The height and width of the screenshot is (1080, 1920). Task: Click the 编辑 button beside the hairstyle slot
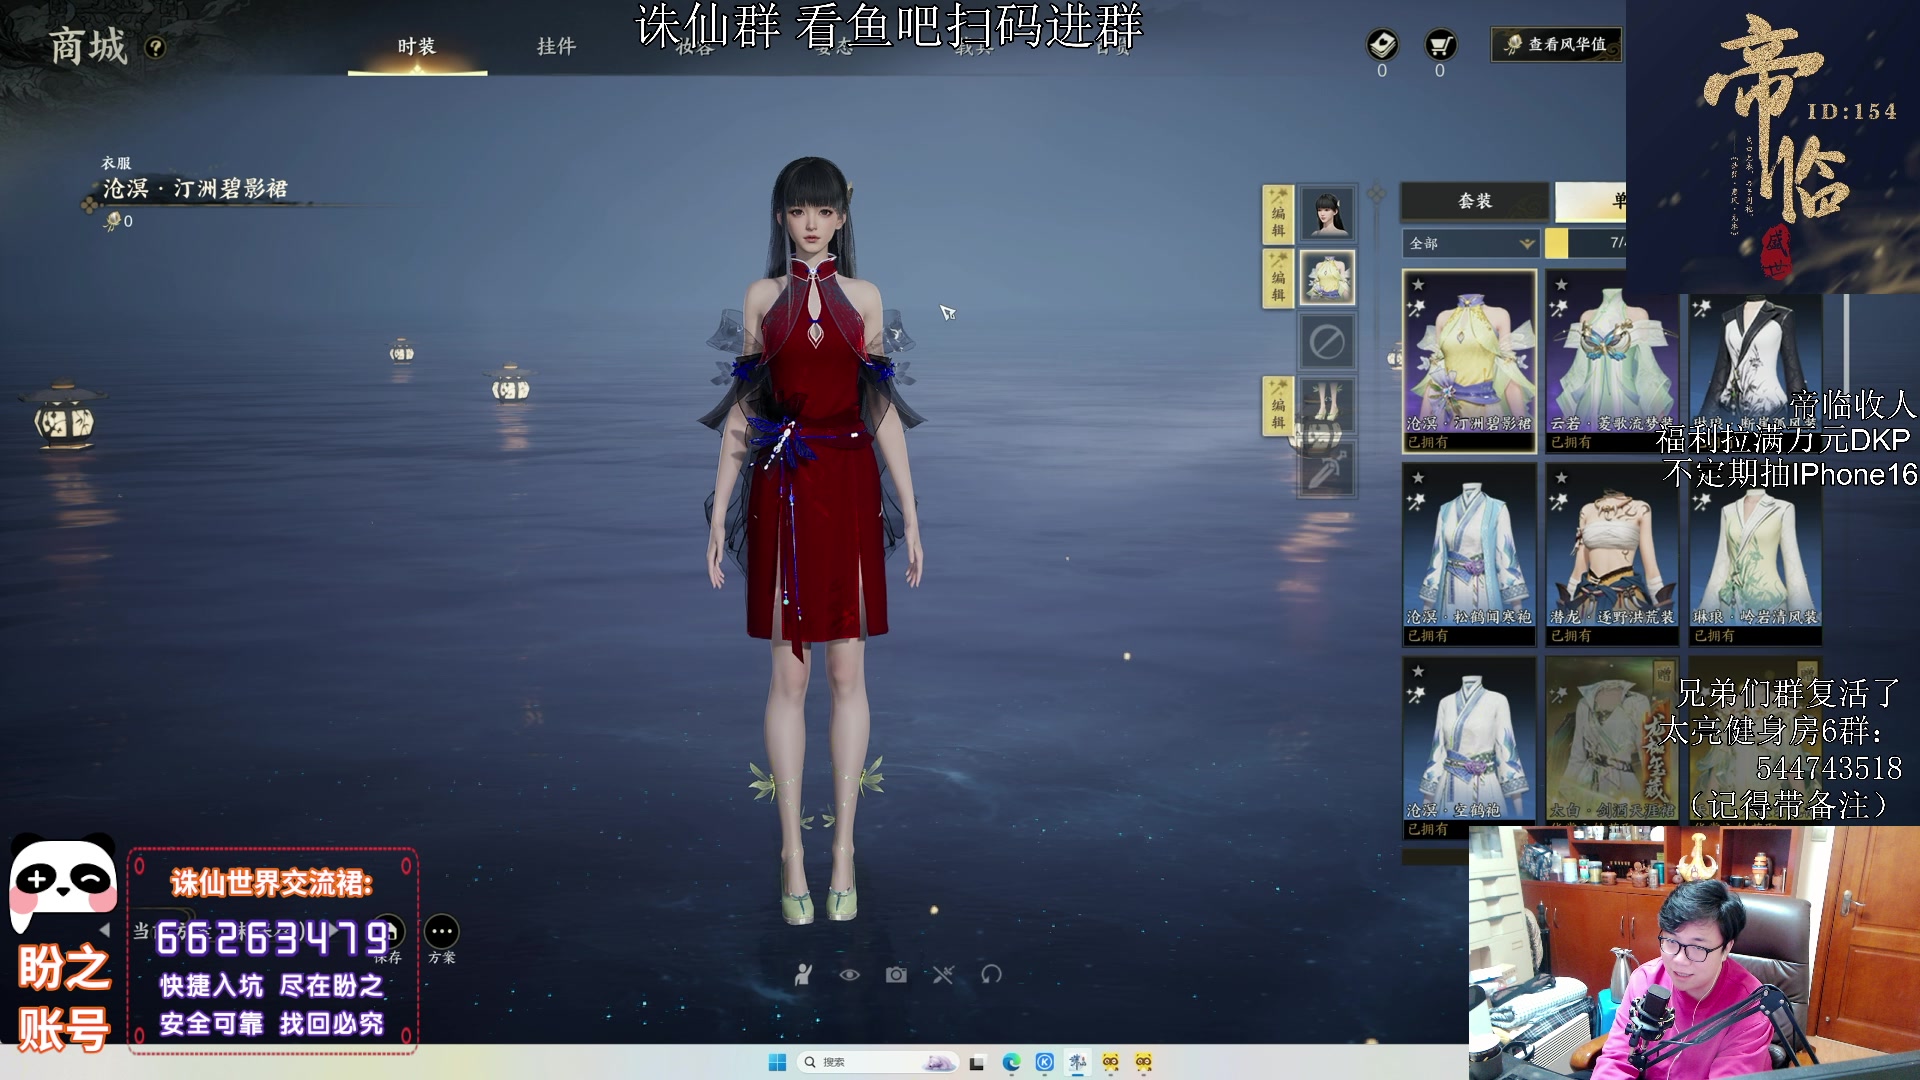(1278, 214)
